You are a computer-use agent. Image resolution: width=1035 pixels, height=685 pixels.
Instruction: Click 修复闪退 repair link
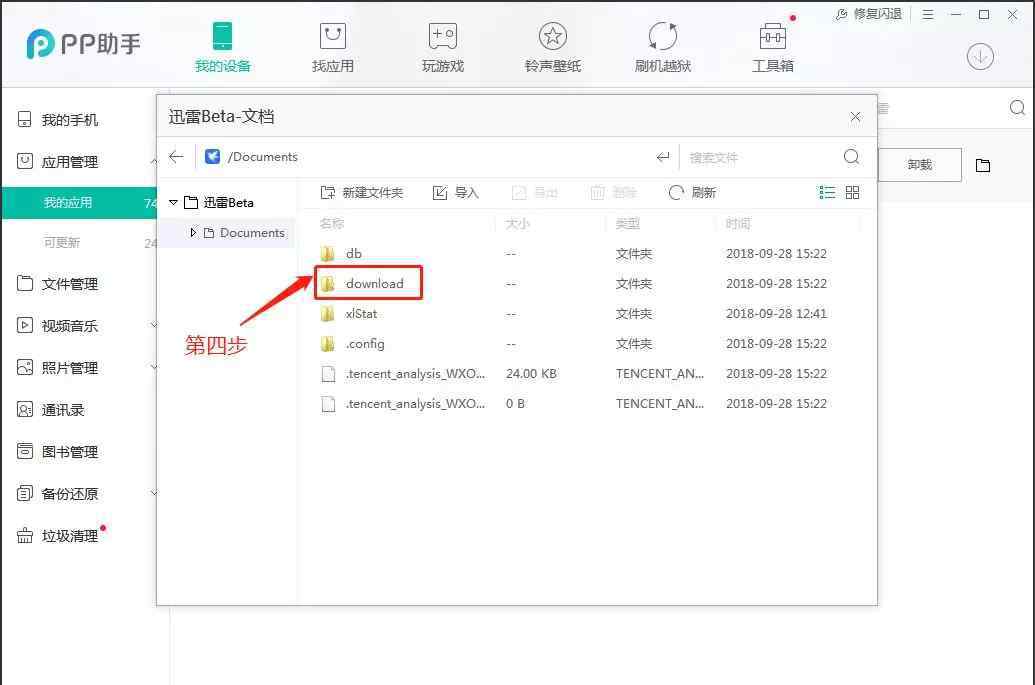(869, 14)
